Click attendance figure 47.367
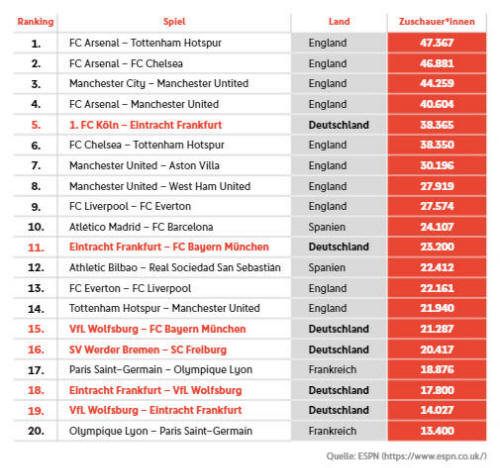500x468 pixels. click(x=437, y=43)
